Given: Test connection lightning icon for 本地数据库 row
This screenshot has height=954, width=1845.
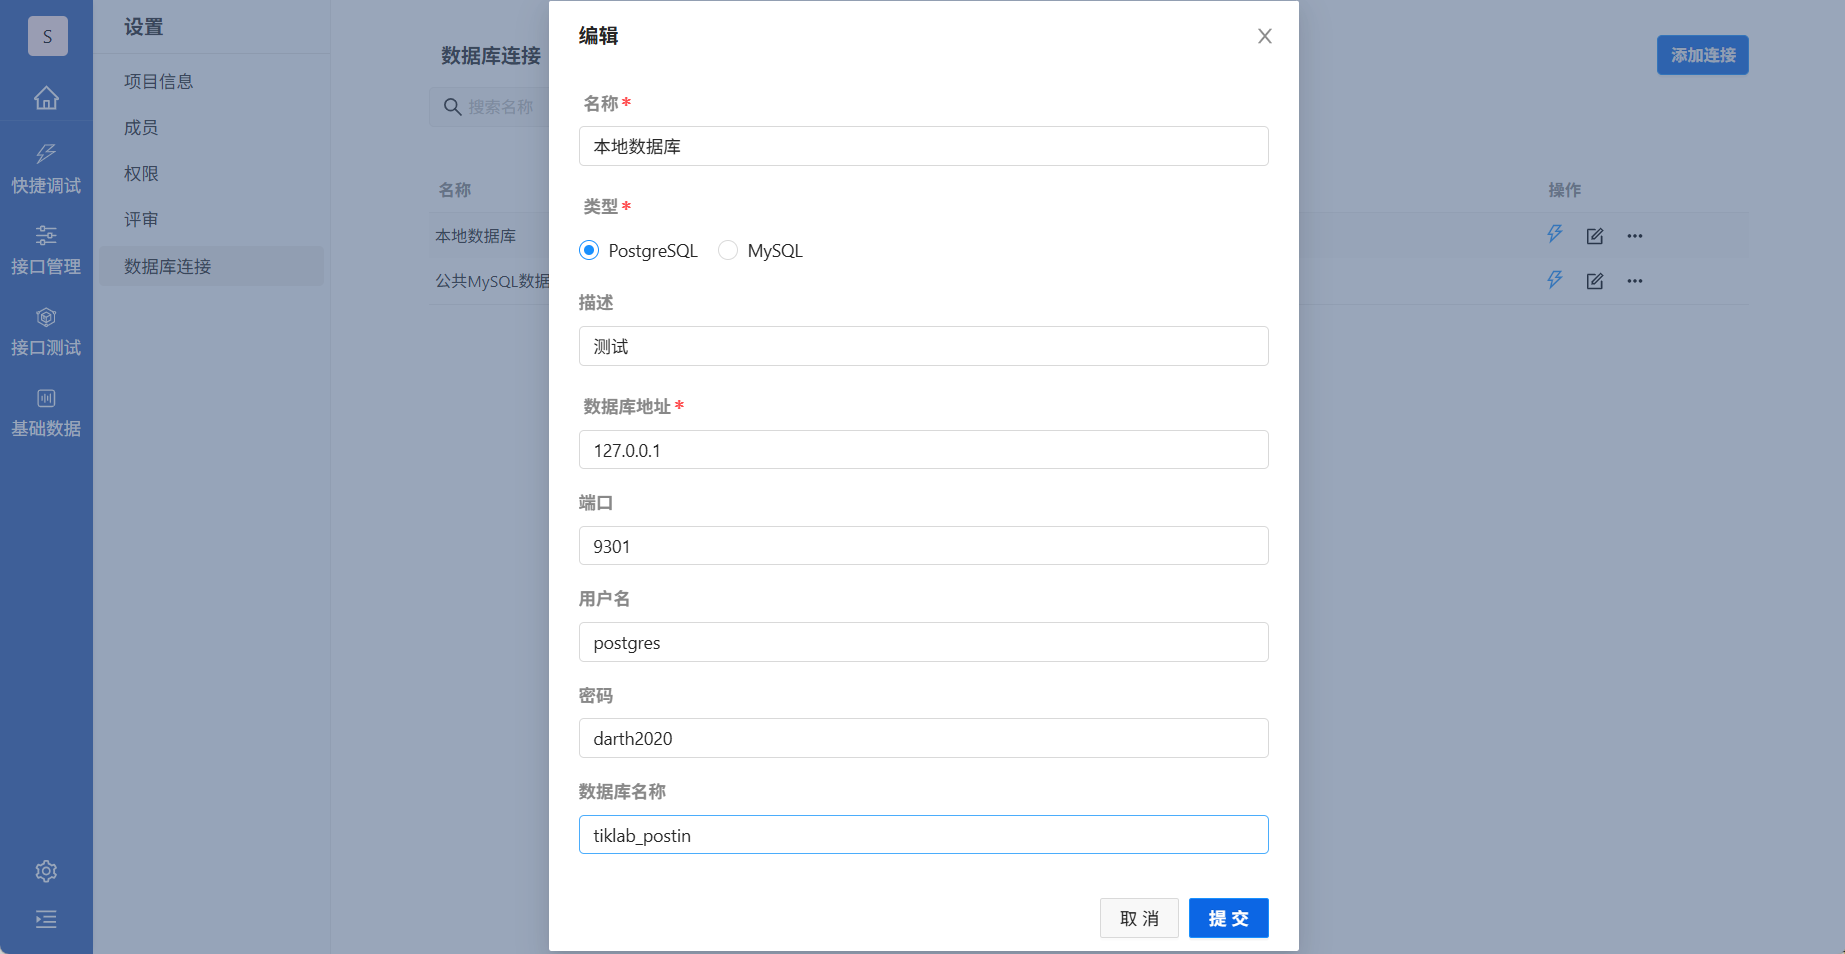Looking at the screenshot, I should point(1555,235).
